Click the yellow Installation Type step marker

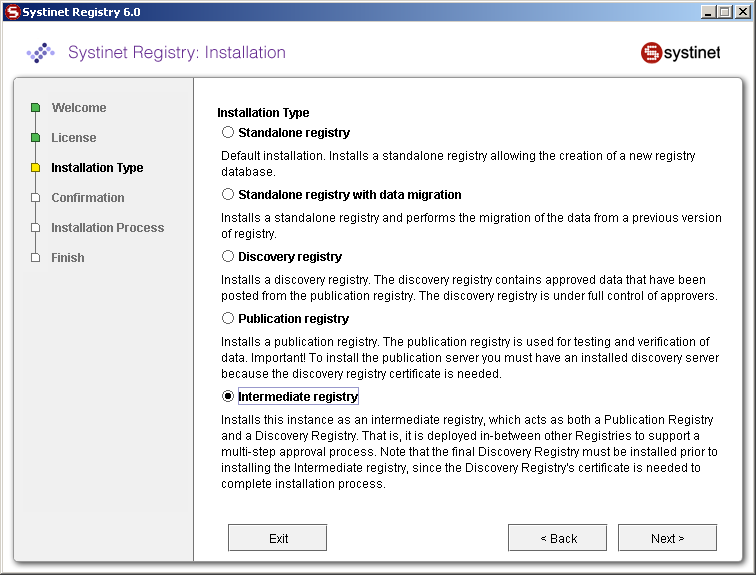point(35,168)
